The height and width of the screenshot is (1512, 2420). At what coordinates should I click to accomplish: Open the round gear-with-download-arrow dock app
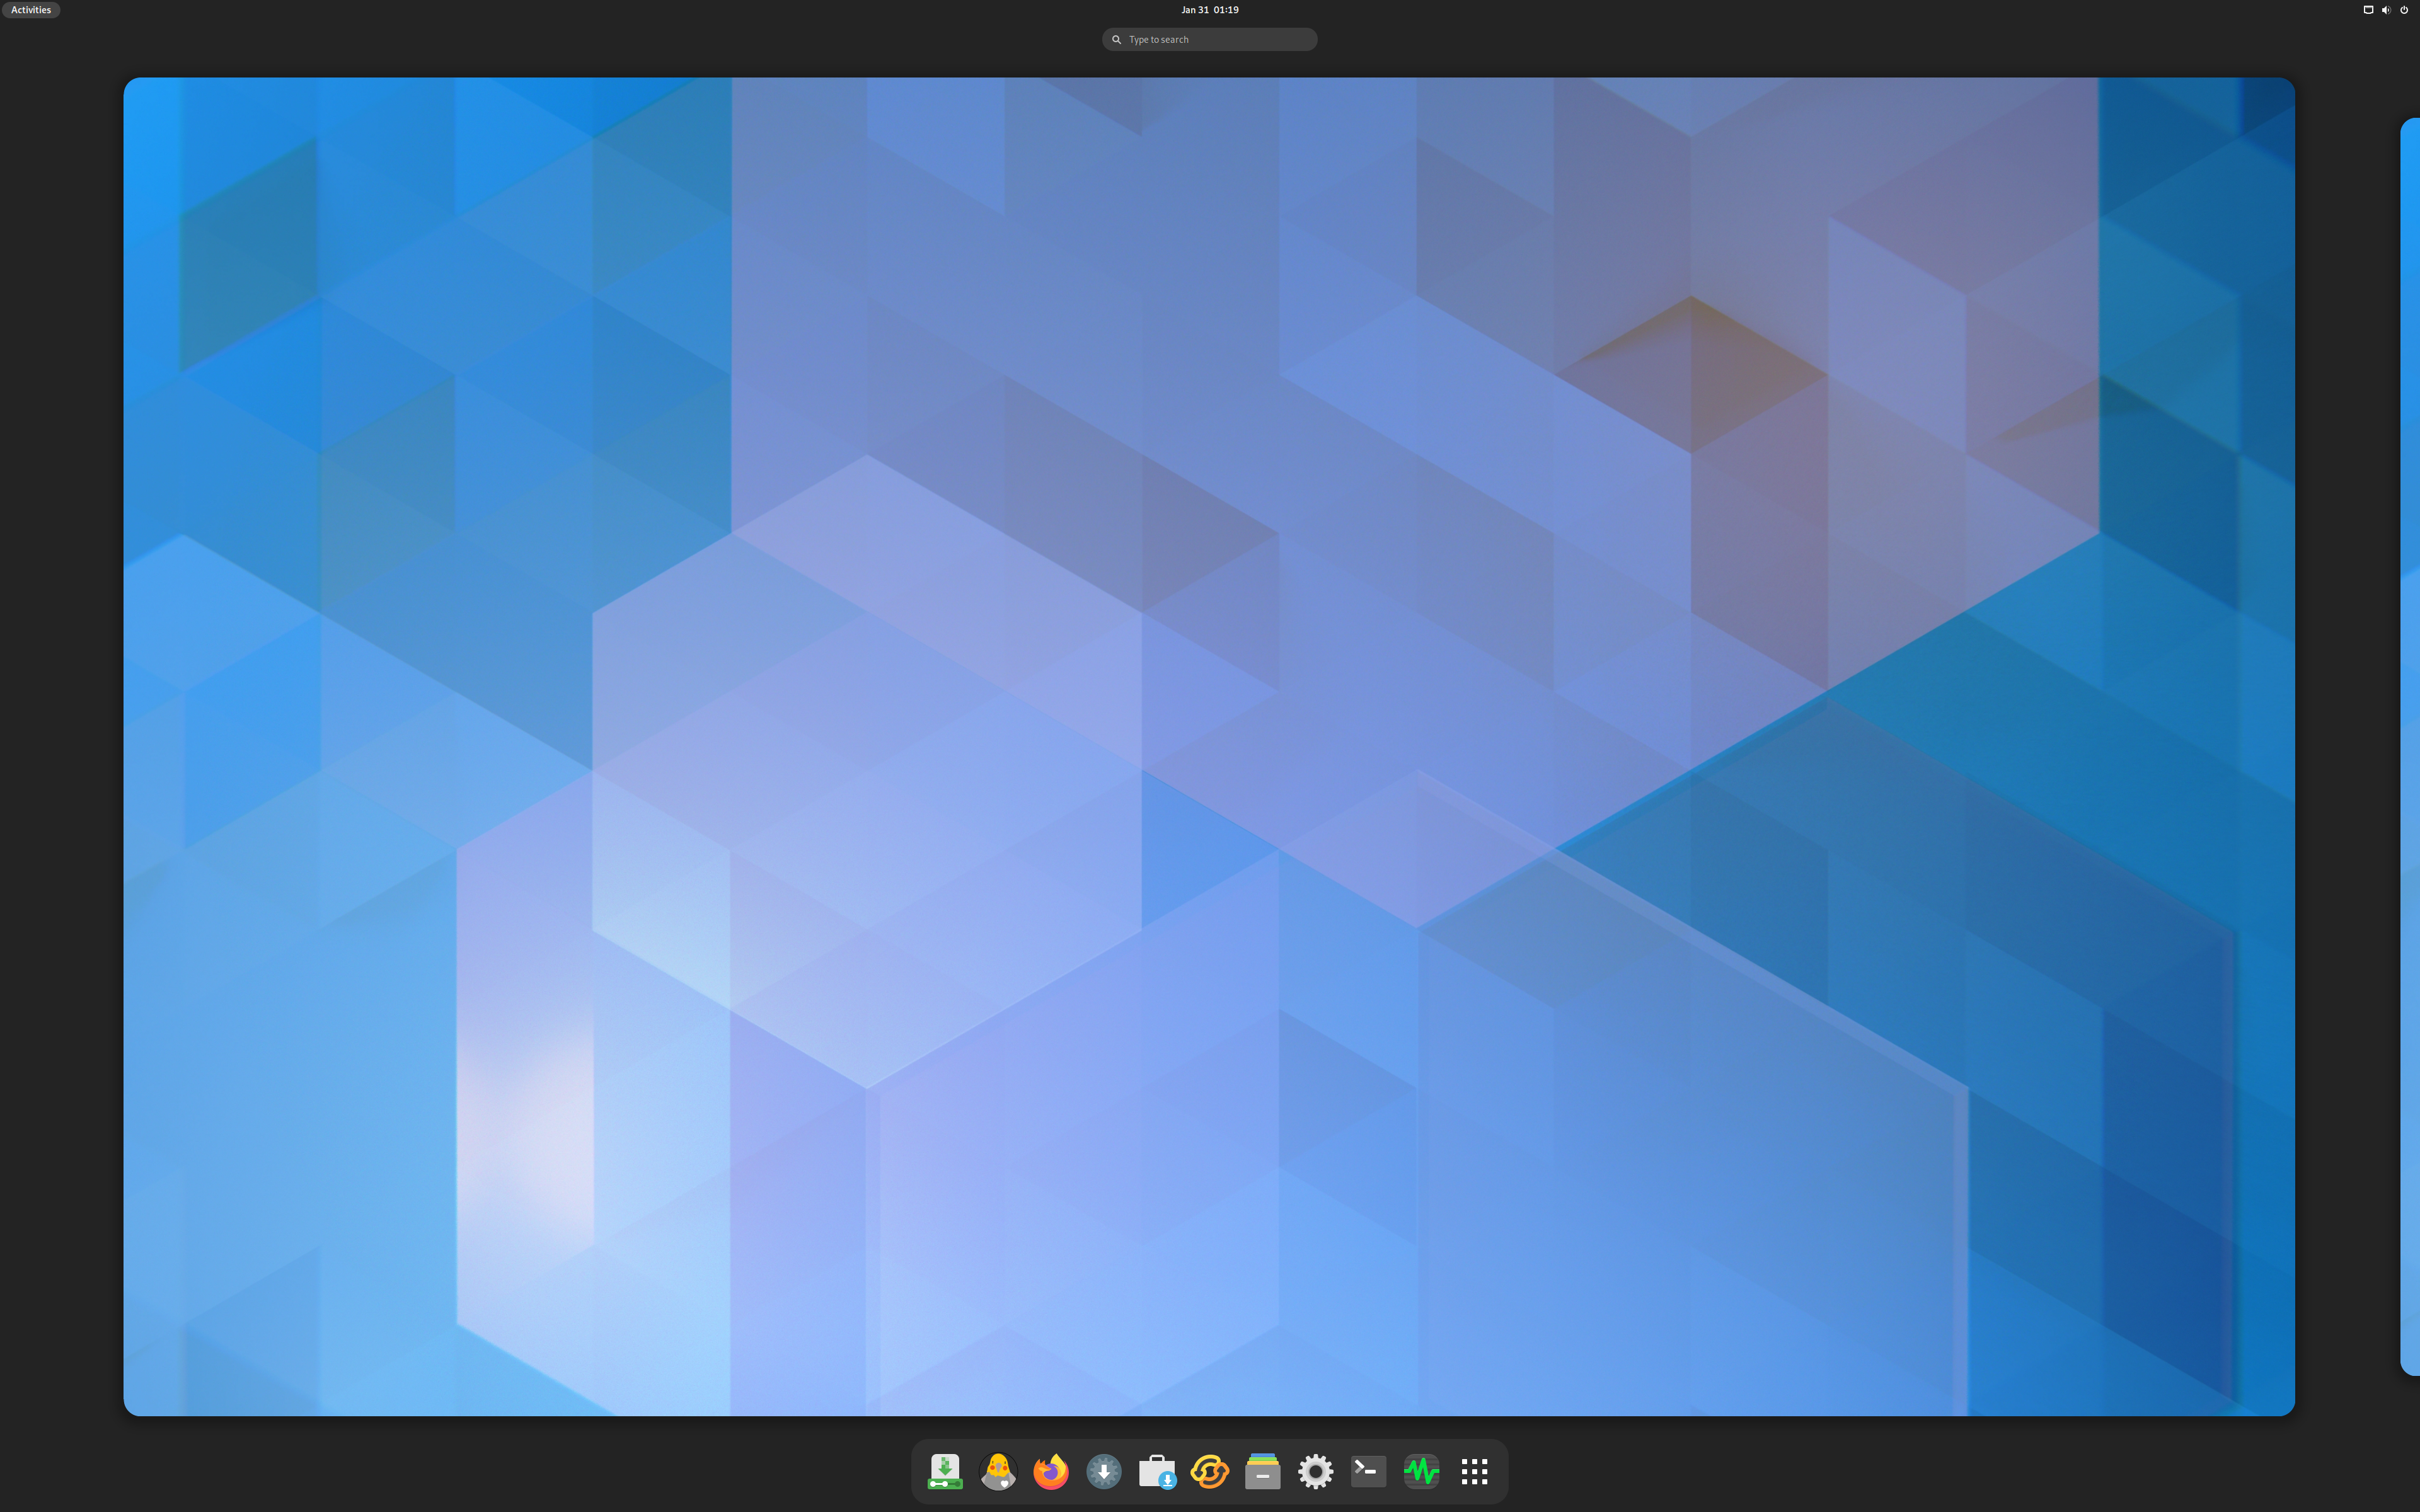click(x=1104, y=1471)
